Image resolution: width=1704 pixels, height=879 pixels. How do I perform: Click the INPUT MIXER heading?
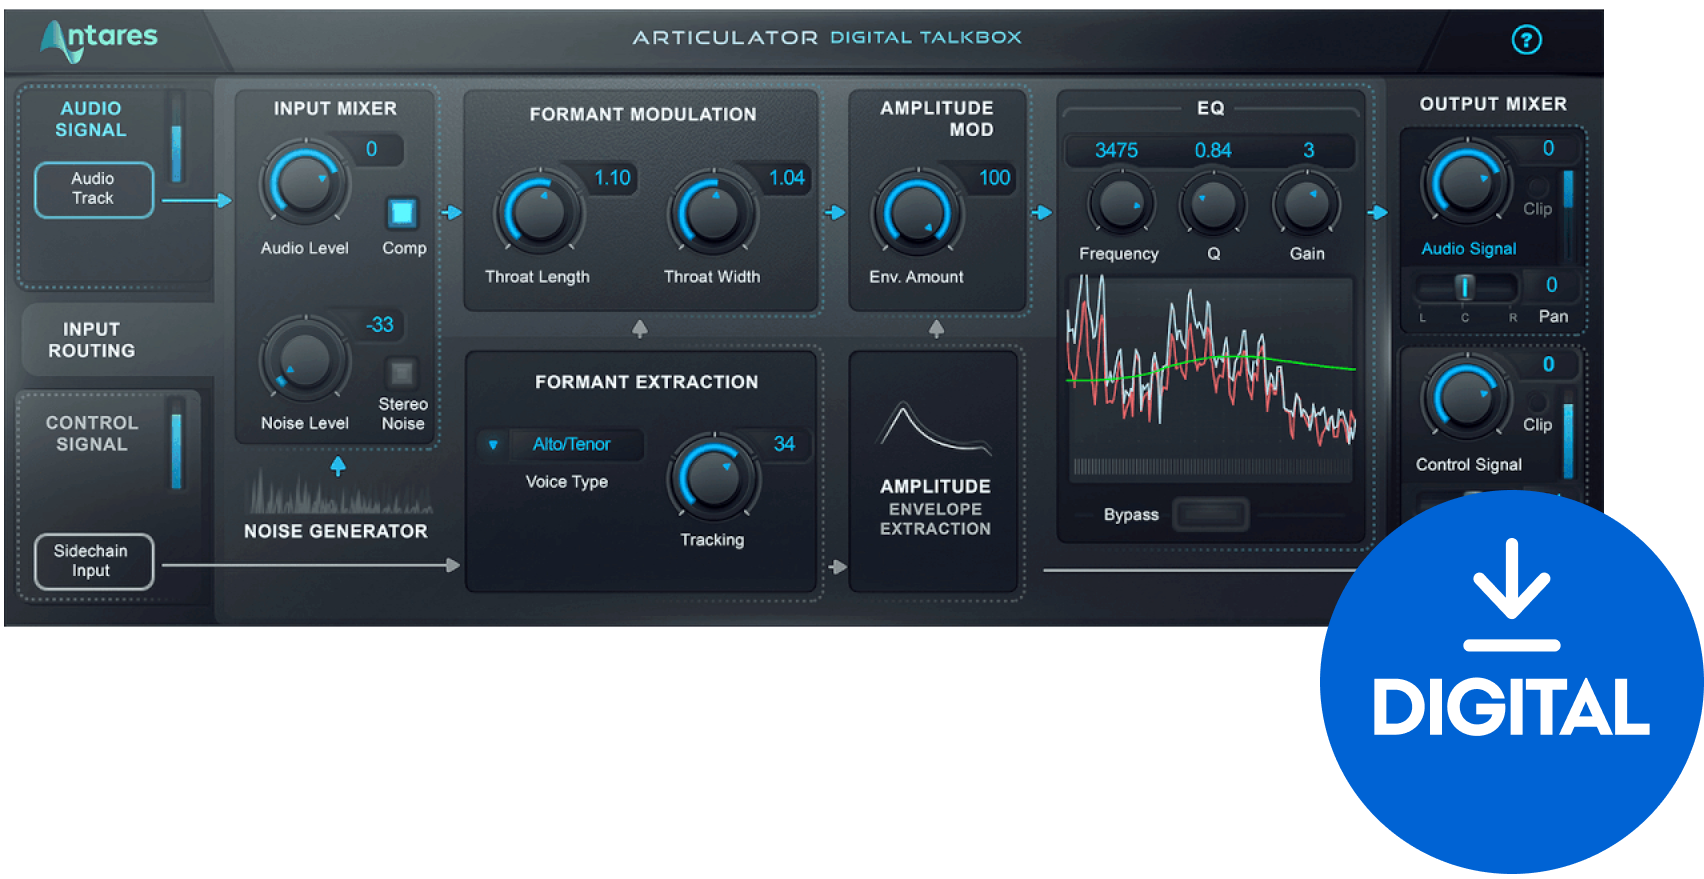335,108
